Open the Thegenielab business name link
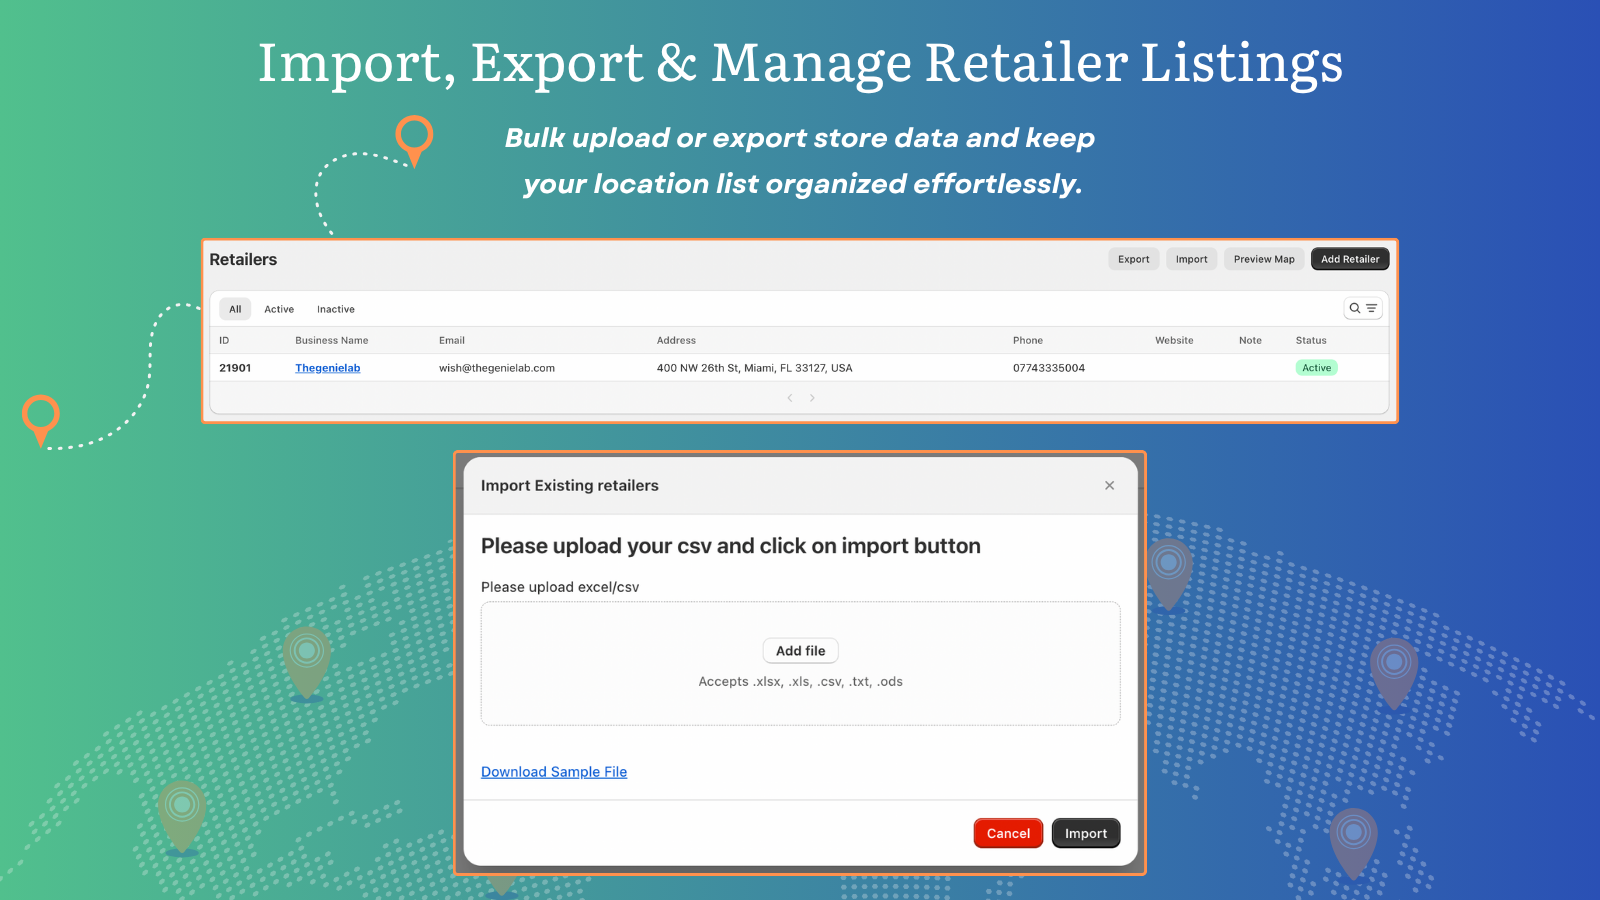This screenshot has width=1600, height=900. pos(327,367)
